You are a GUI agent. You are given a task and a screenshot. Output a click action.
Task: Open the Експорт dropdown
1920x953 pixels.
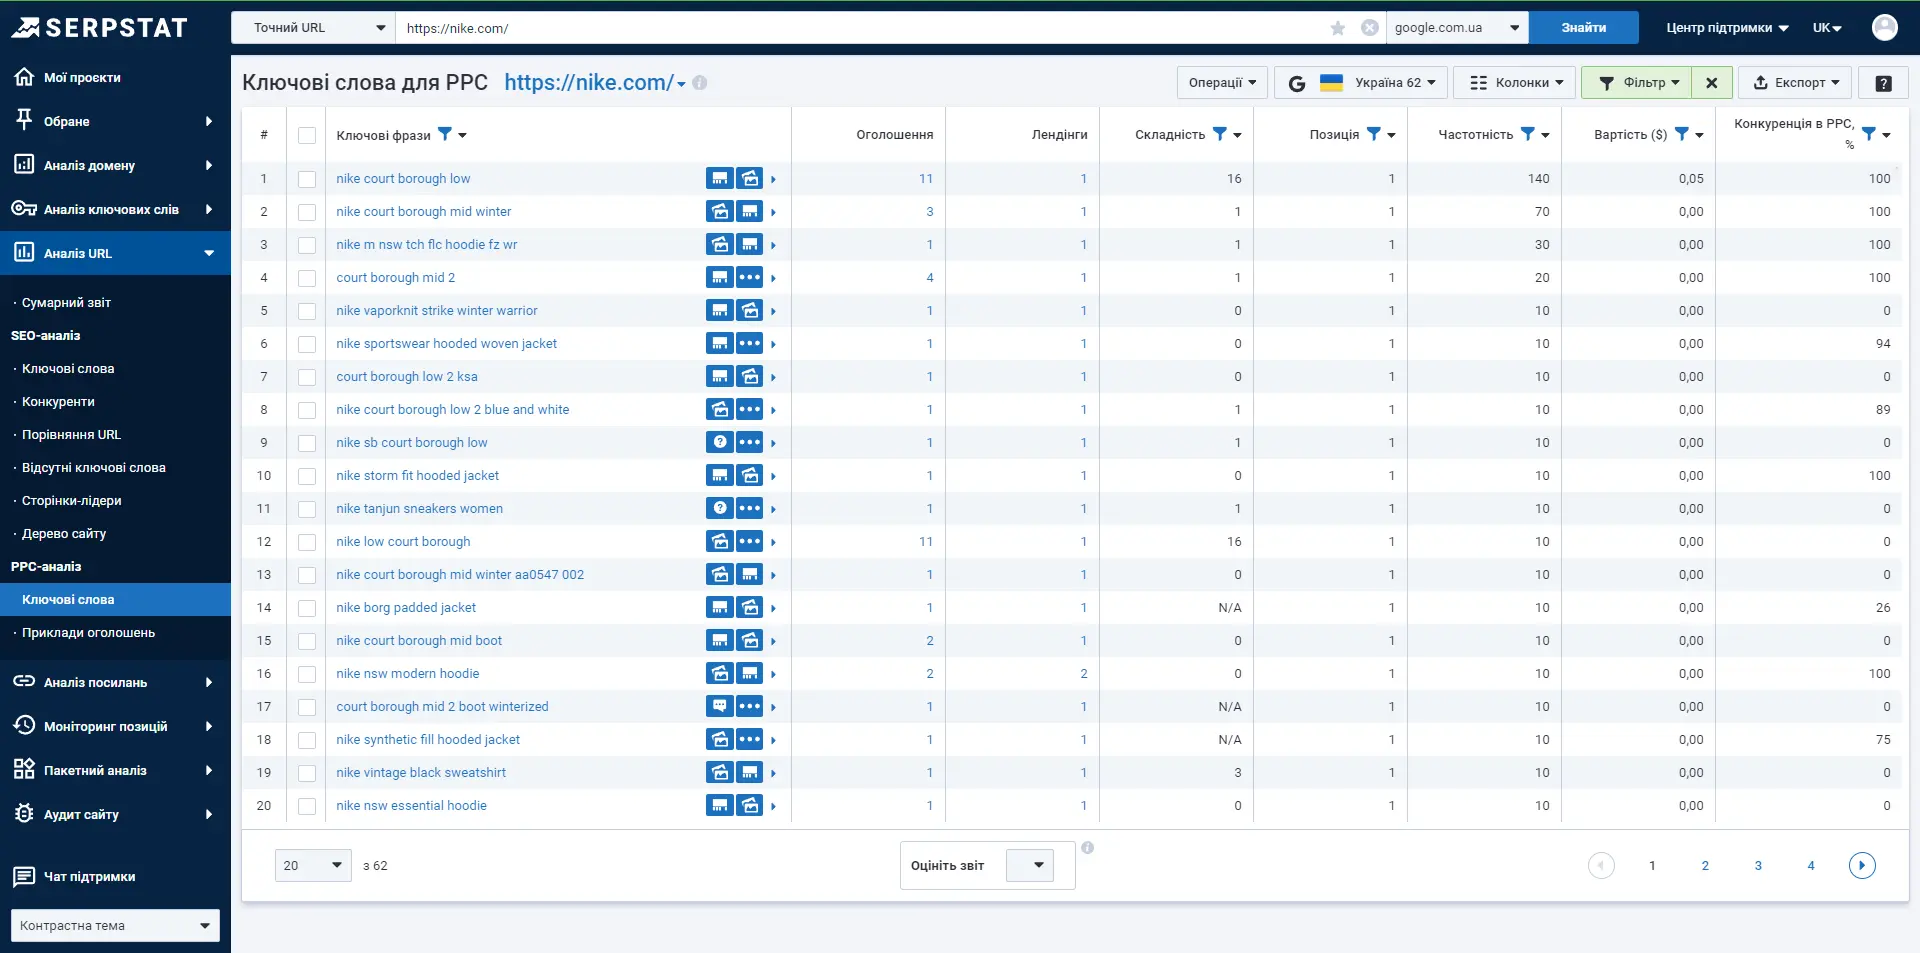click(x=1796, y=83)
